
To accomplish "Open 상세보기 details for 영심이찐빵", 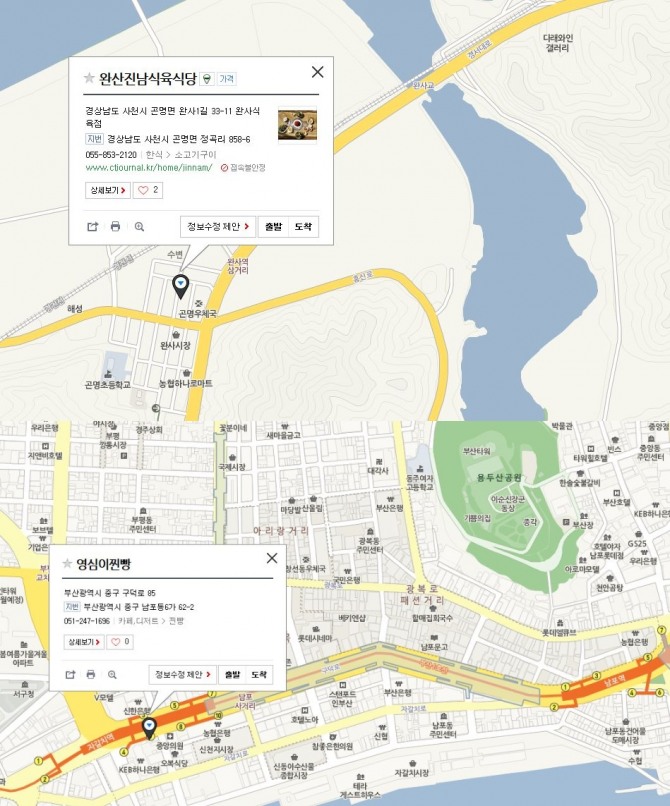I will point(84,642).
